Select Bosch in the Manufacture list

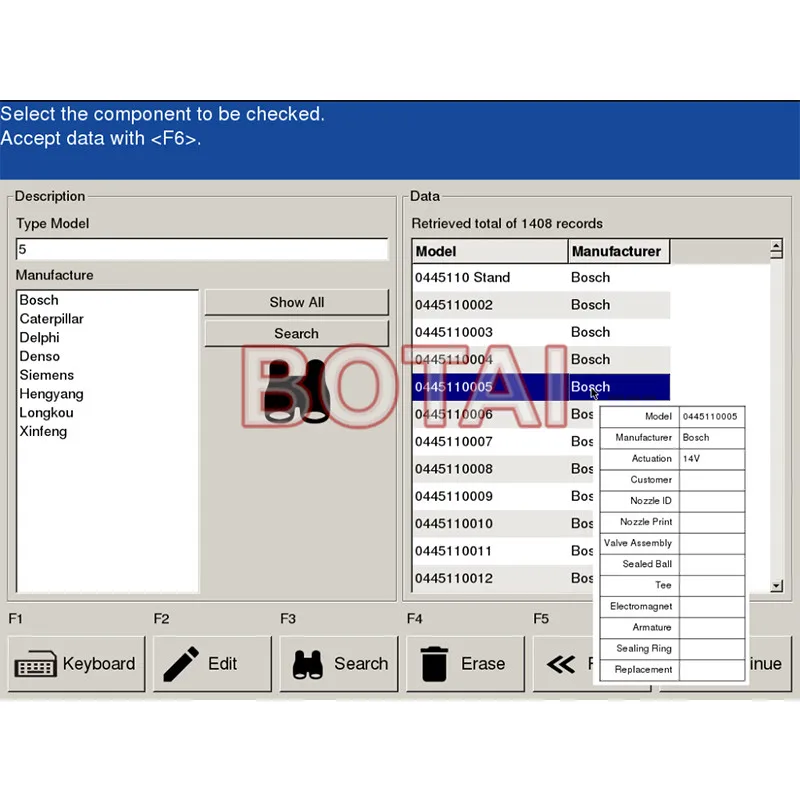click(39, 300)
